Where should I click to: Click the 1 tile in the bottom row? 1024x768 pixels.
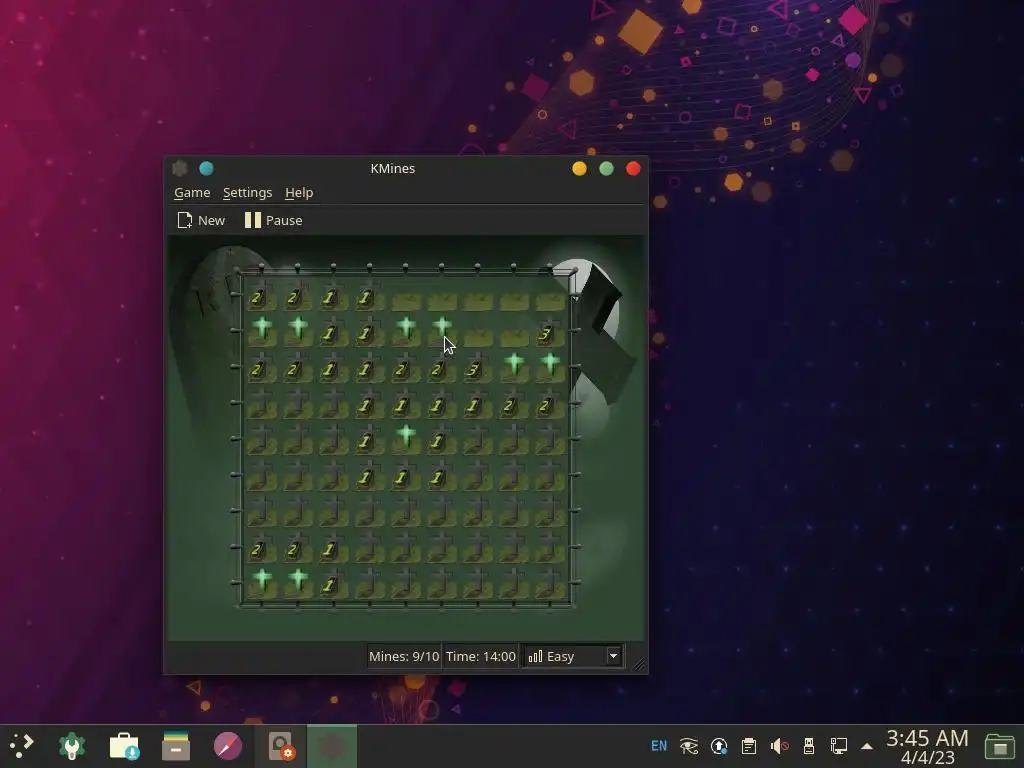tap(334, 583)
